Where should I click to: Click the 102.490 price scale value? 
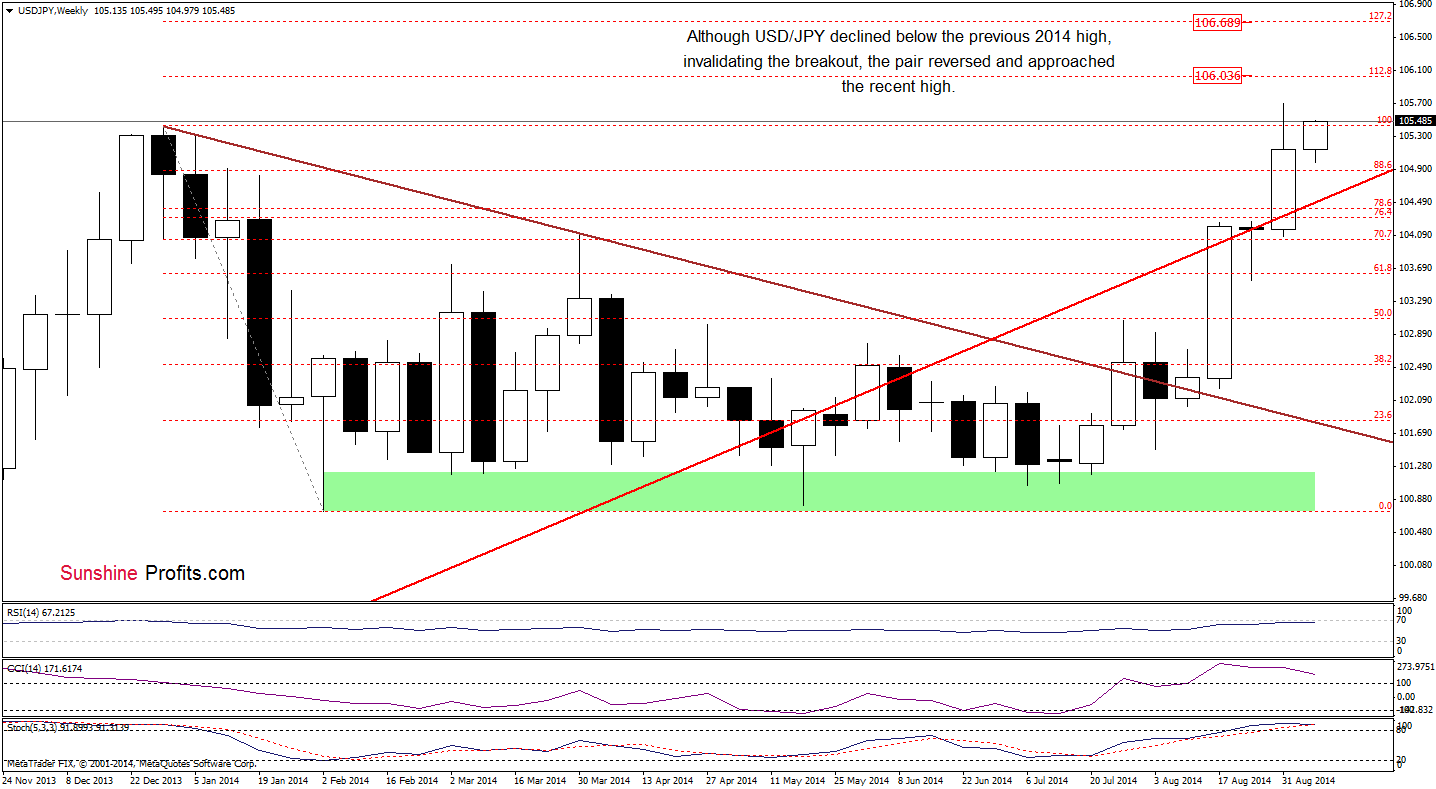pyautogui.click(x=1415, y=366)
